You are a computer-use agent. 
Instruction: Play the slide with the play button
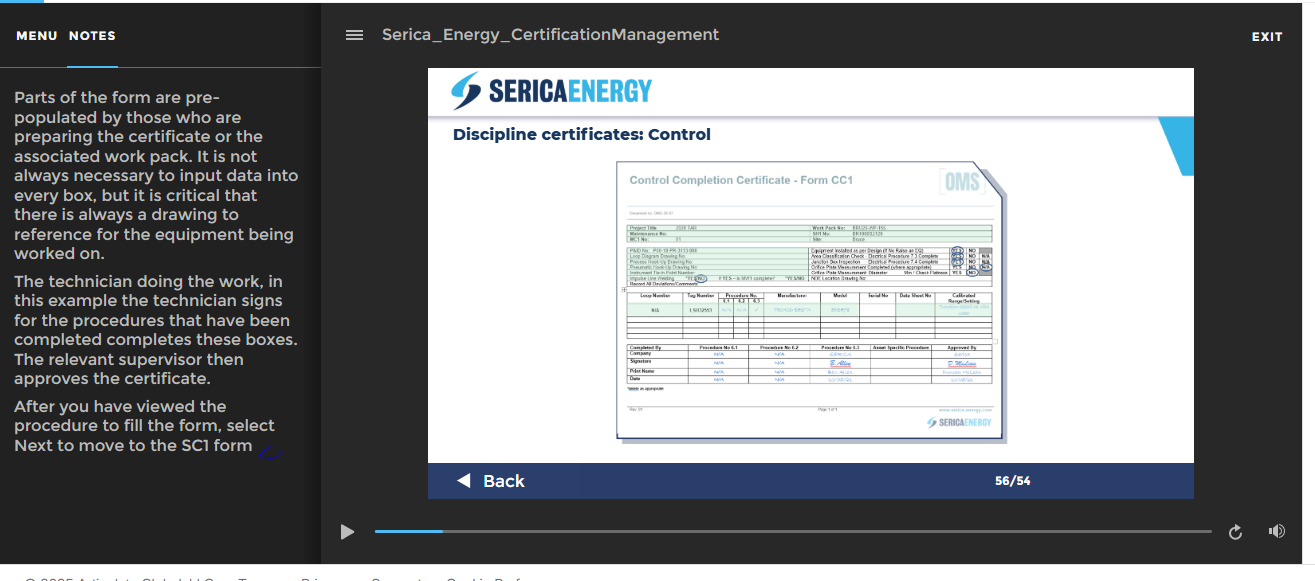coord(347,531)
